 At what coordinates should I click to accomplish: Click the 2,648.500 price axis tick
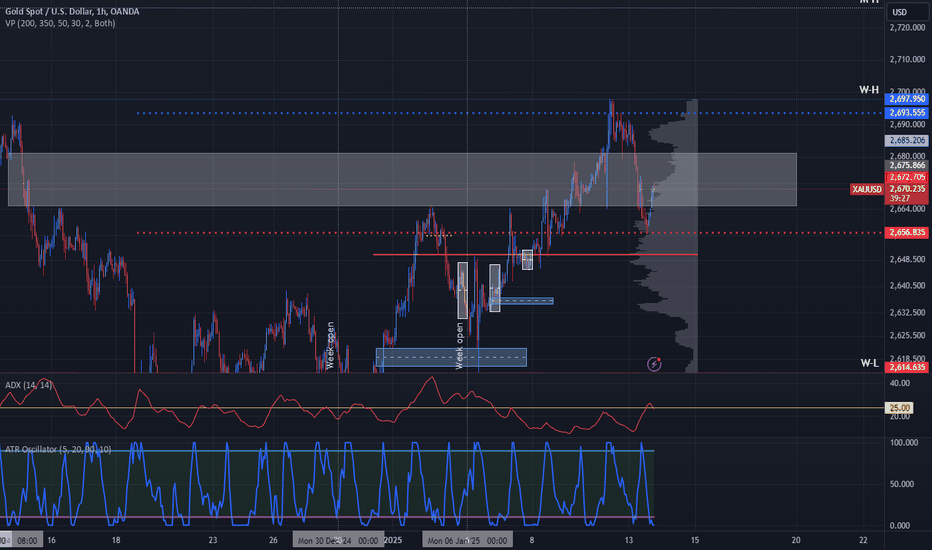[x=907, y=259]
